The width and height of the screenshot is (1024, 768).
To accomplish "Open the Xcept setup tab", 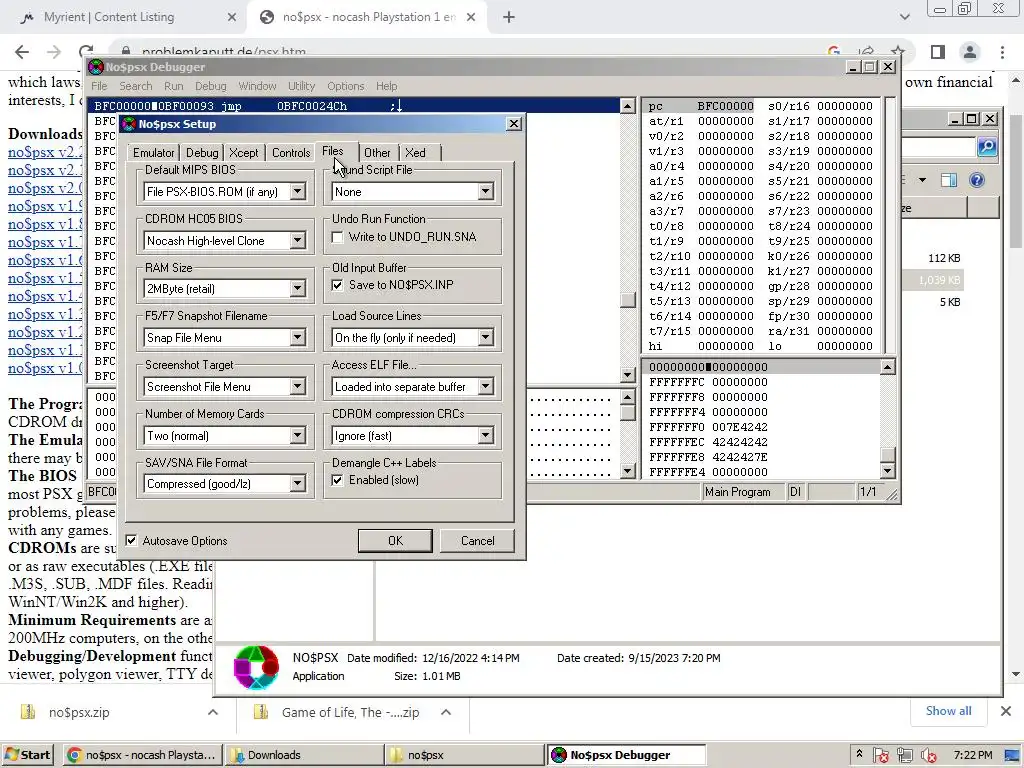I will coord(244,153).
